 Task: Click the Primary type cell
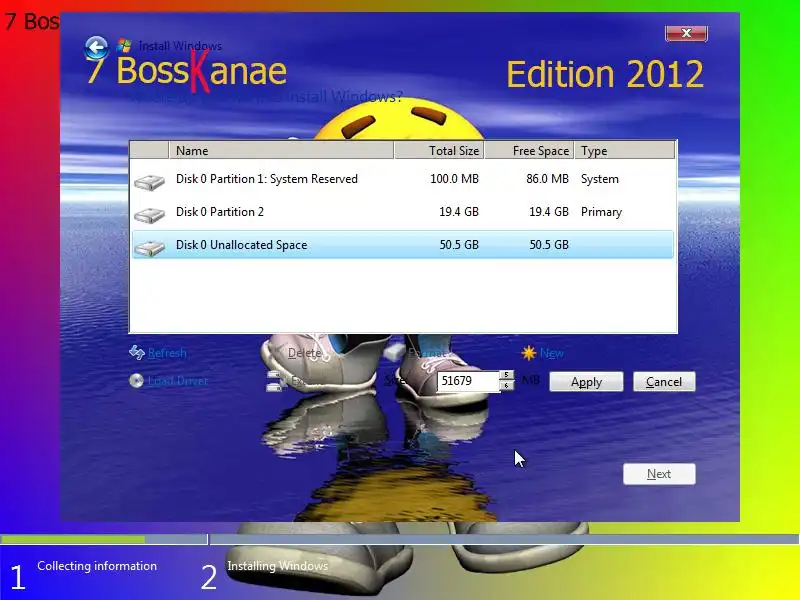click(601, 212)
